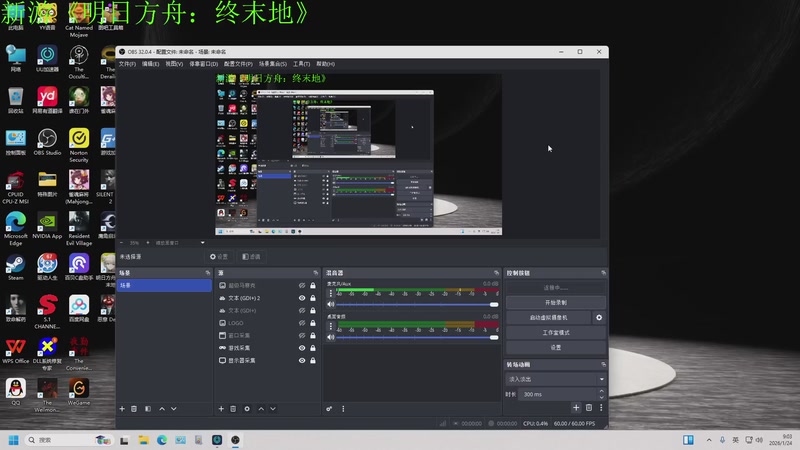
Task: Open File Explorer from the taskbar
Action: tap(143, 440)
